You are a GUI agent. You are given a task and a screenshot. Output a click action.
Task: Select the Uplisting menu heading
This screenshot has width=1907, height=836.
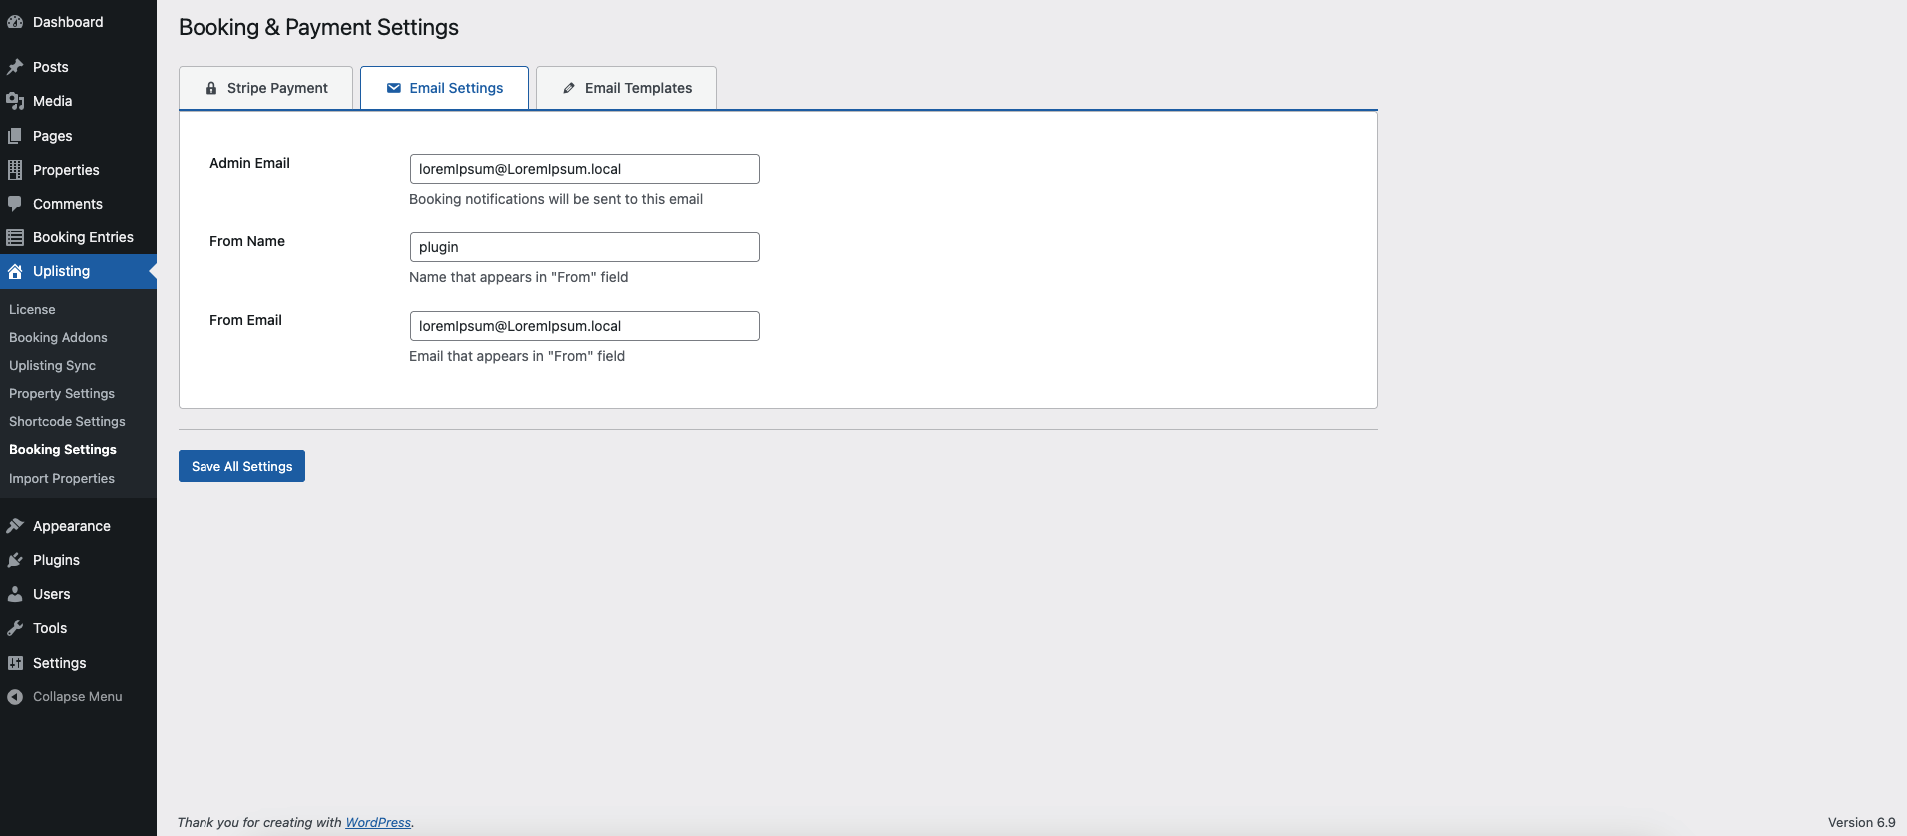click(x=78, y=271)
